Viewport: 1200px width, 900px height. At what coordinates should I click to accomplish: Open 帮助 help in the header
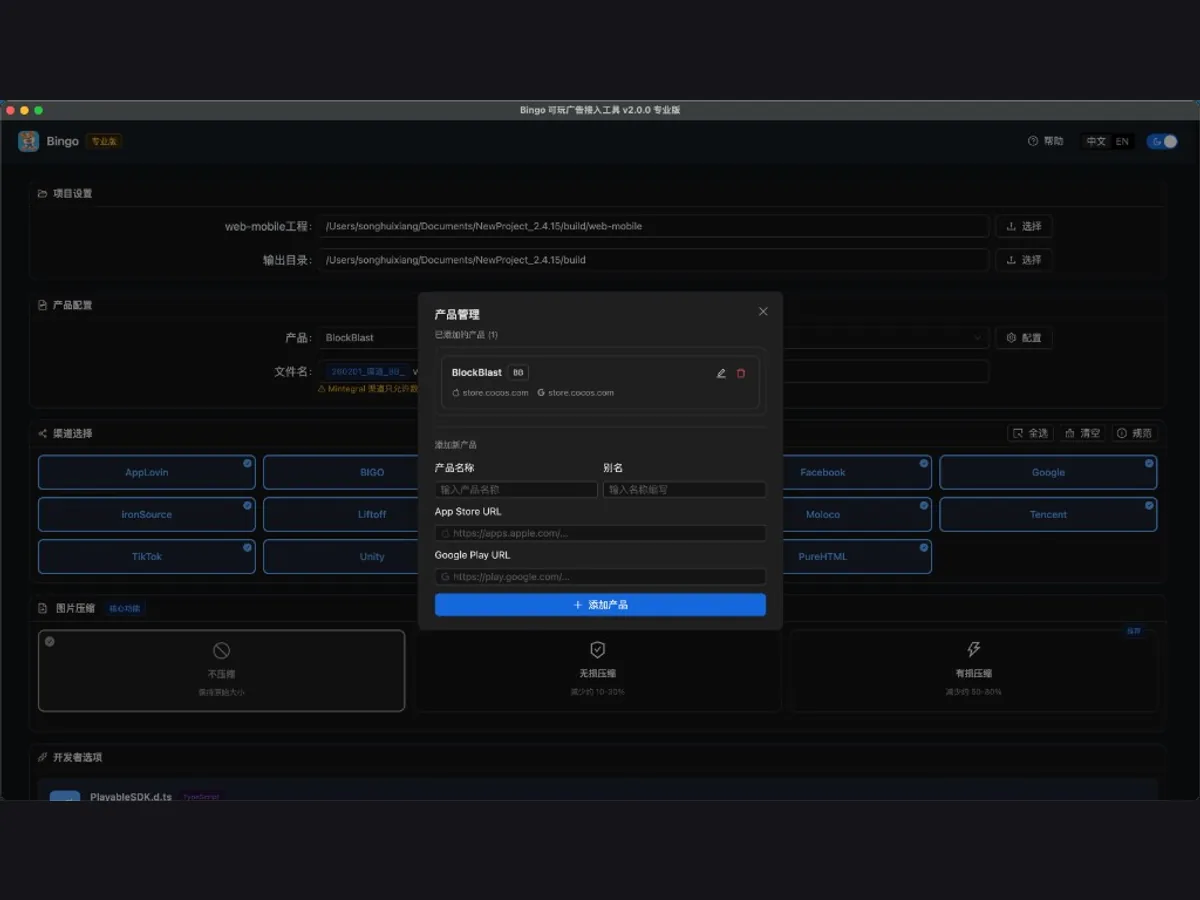pos(1046,141)
